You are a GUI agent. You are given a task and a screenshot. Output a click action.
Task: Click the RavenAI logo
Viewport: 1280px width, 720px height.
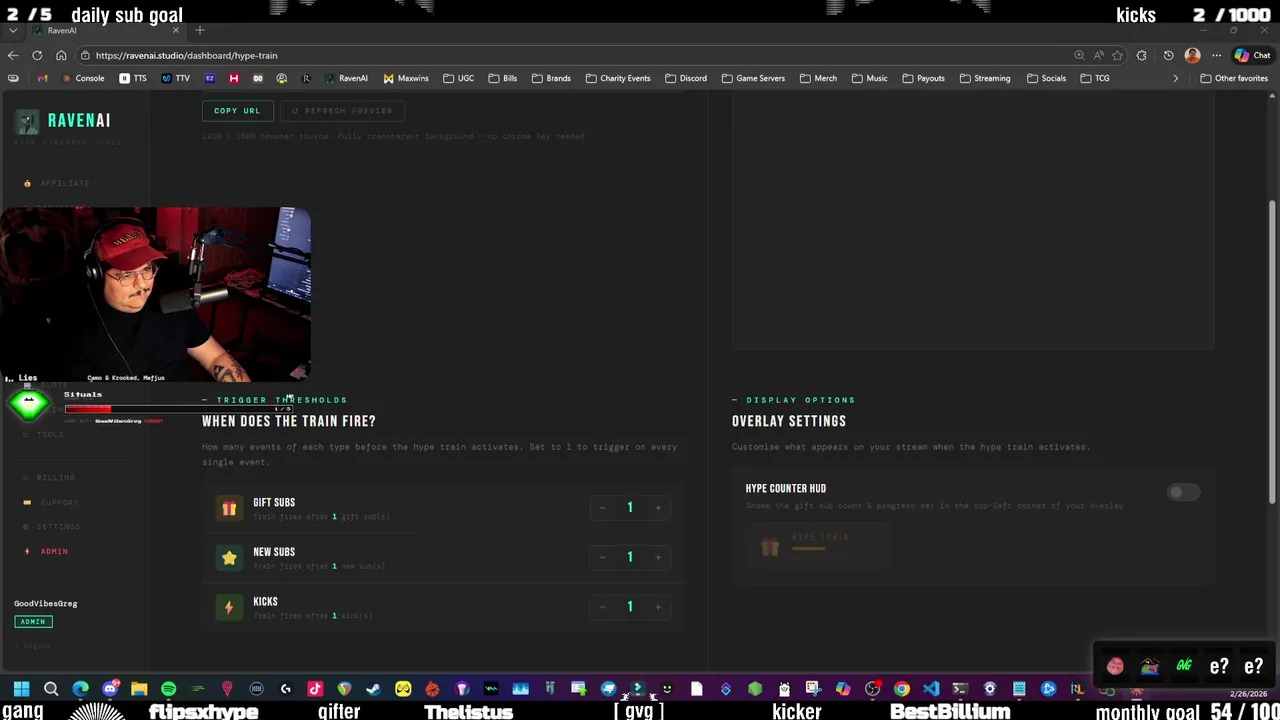click(64, 121)
